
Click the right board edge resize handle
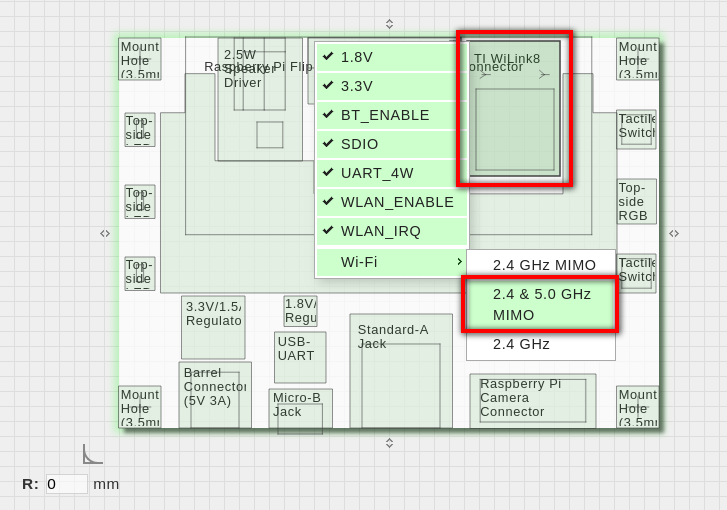coord(674,233)
